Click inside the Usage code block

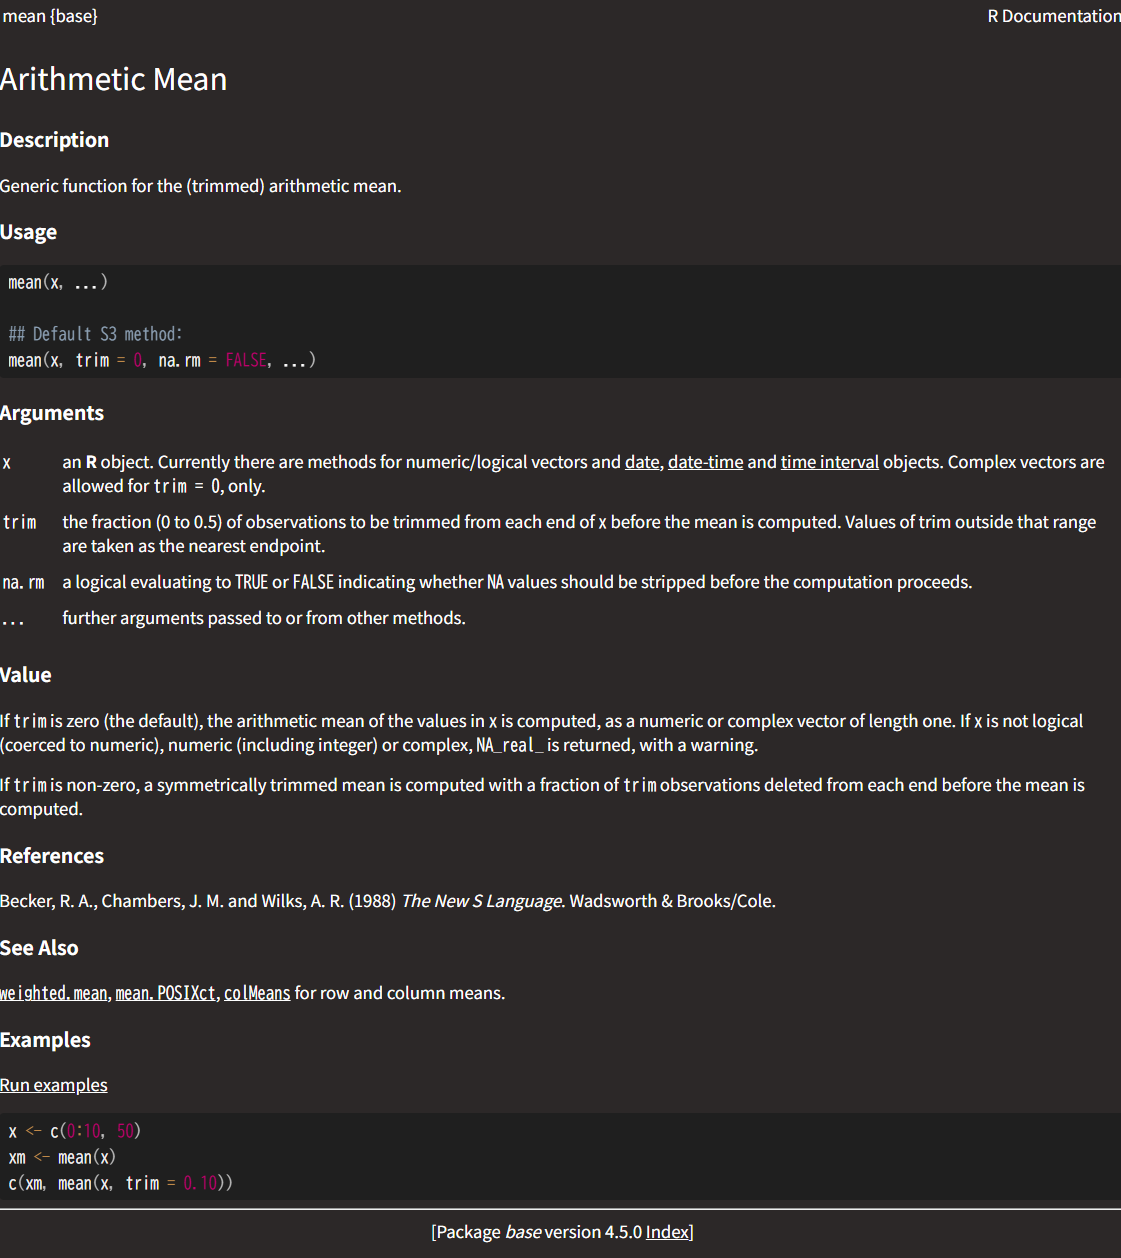pos(560,321)
